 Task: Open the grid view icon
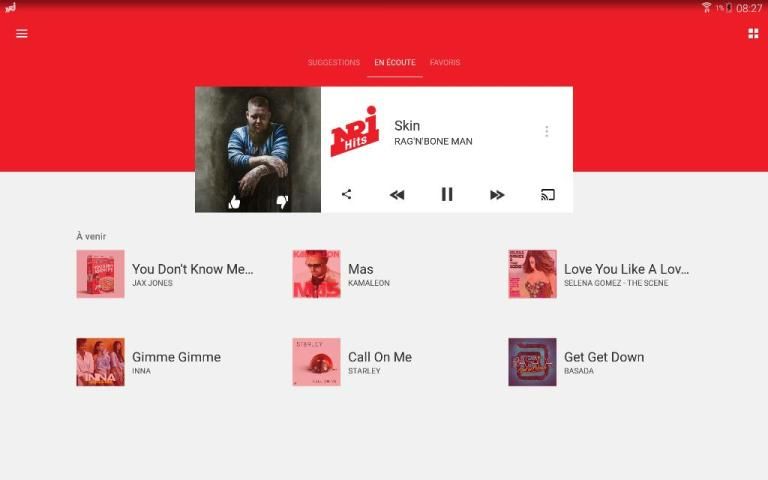click(753, 33)
